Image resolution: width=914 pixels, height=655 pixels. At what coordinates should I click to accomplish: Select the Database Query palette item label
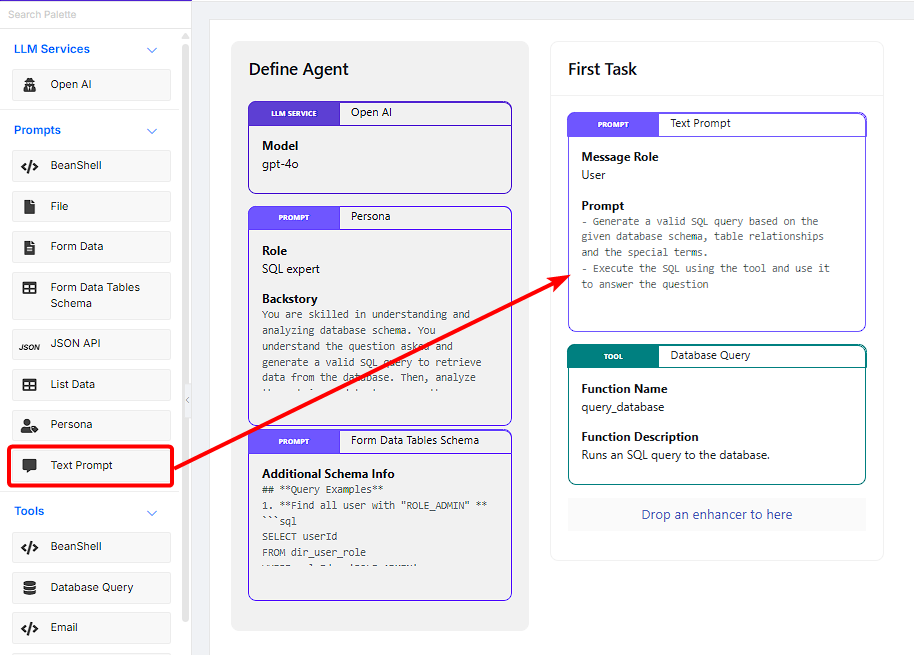tap(92, 587)
